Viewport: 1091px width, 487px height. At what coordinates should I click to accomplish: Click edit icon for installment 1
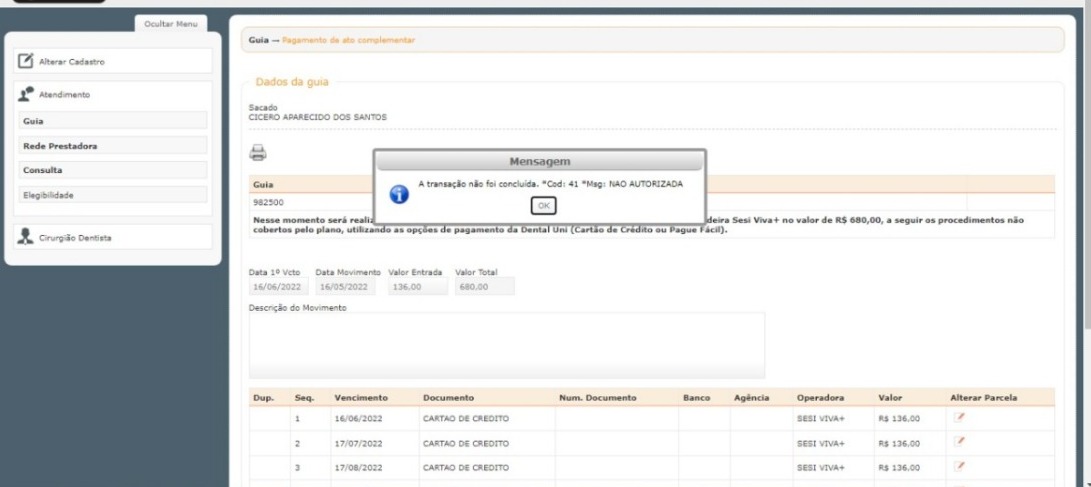tap(960, 417)
